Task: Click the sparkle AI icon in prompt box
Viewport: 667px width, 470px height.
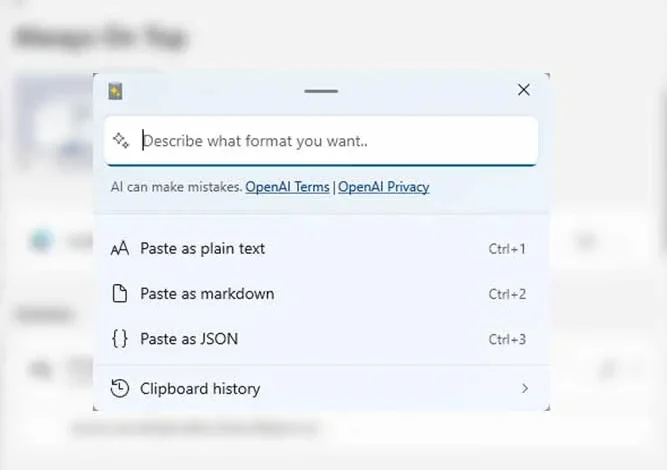Action: pyautogui.click(x=121, y=140)
